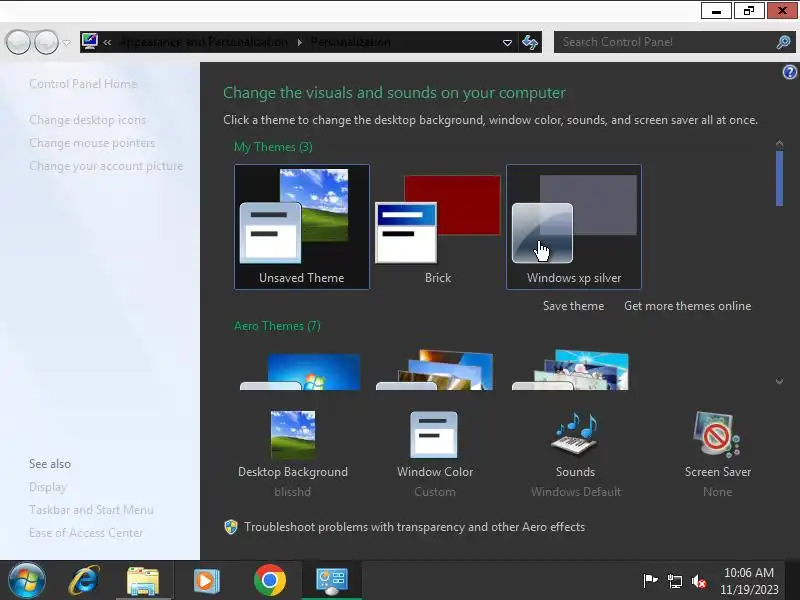800x600 pixels.
Task: Click the muted volume tray icon
Action: tap(698, 581)
